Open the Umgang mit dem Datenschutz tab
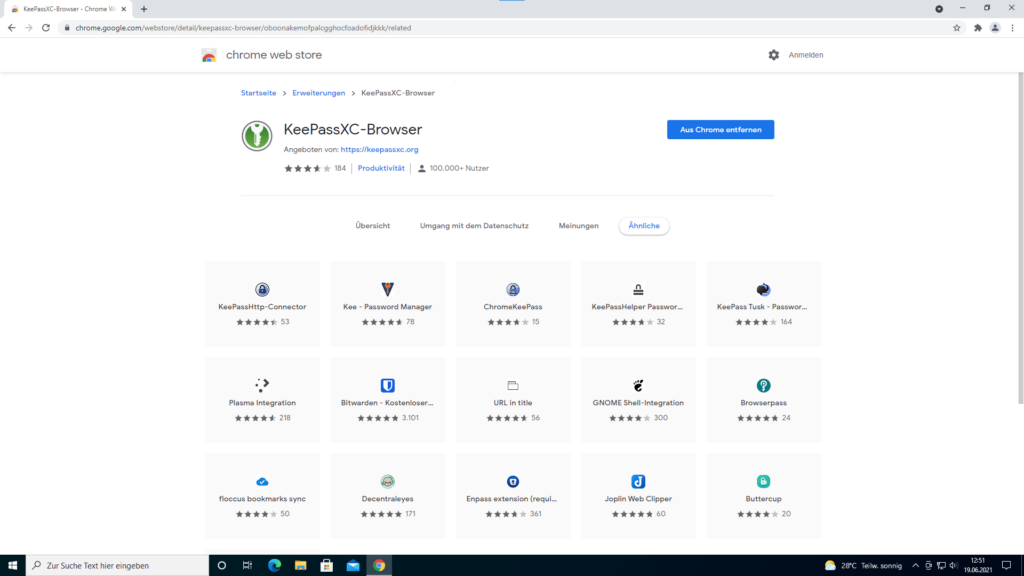 474,226
